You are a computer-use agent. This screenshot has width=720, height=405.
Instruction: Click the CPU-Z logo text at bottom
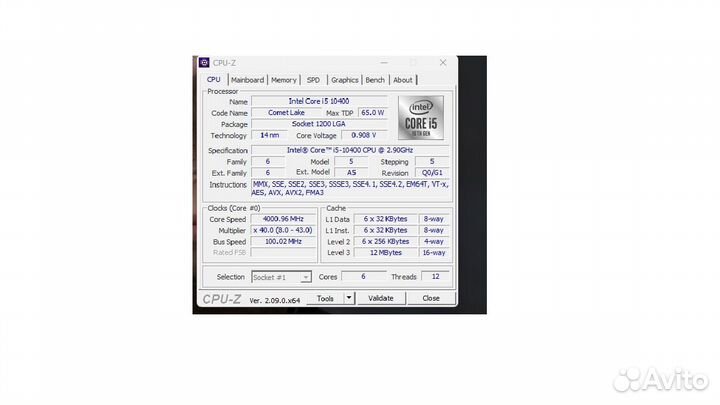coord(222,299)
